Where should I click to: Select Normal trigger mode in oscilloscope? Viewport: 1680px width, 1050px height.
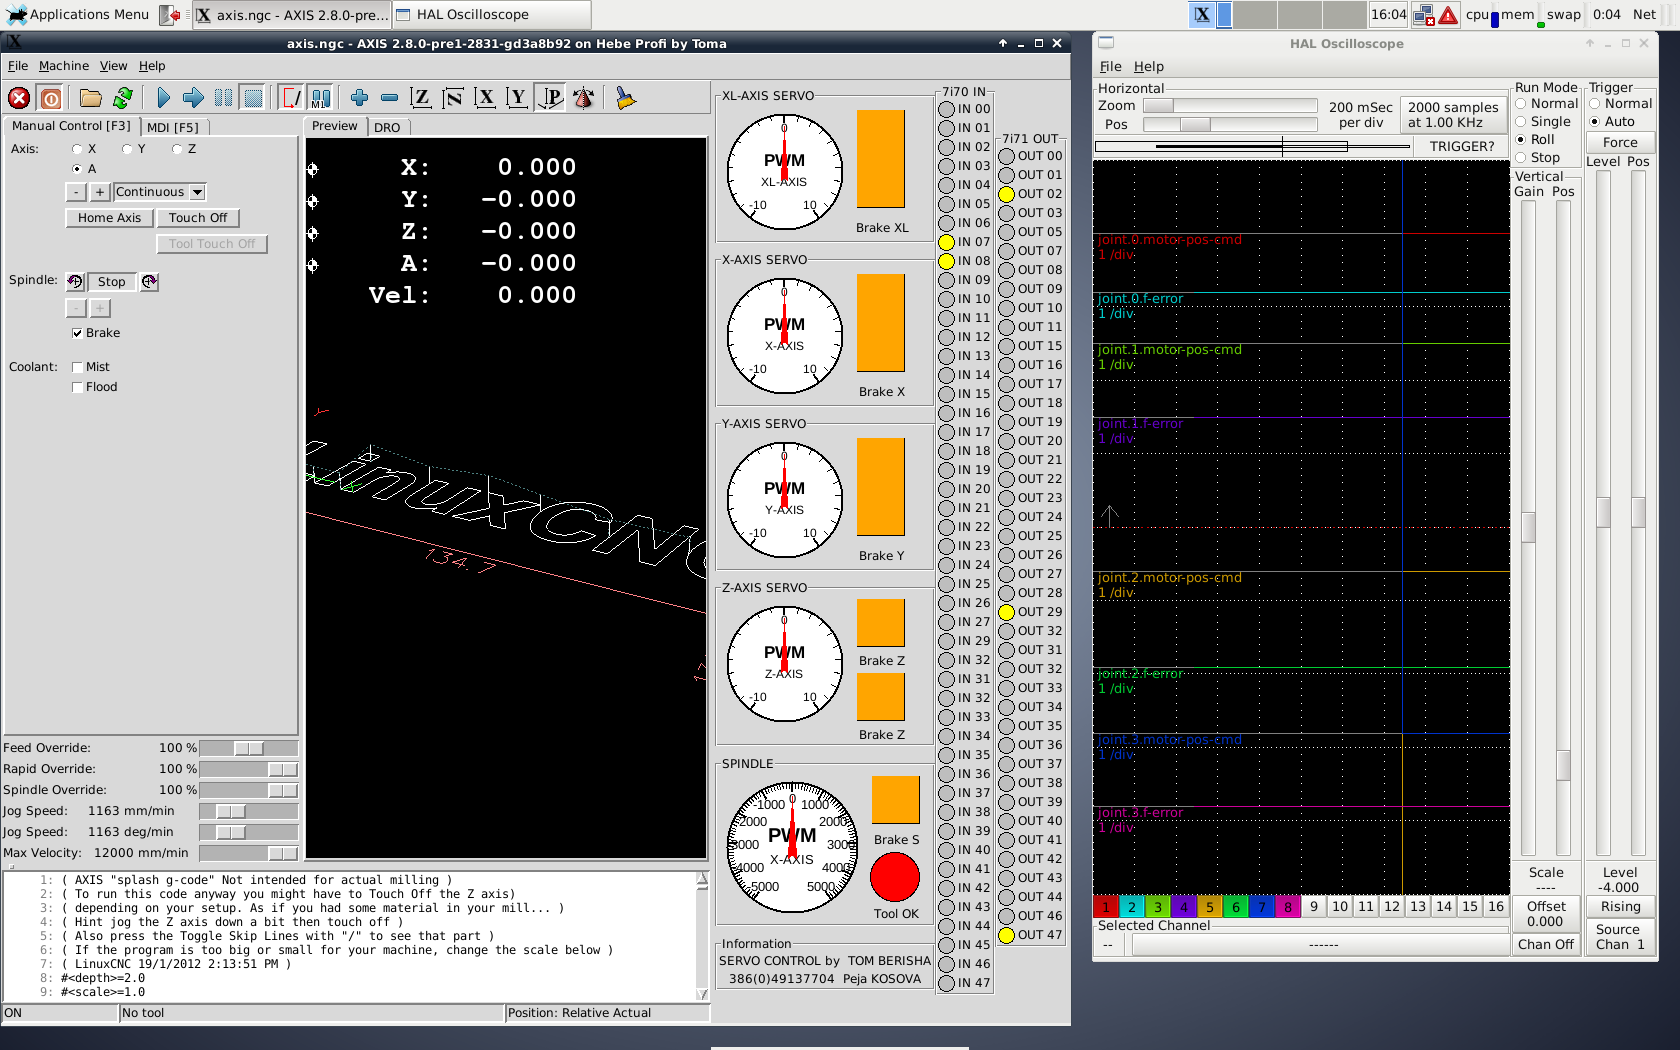pyautogui.click(x=1596, y=103)
